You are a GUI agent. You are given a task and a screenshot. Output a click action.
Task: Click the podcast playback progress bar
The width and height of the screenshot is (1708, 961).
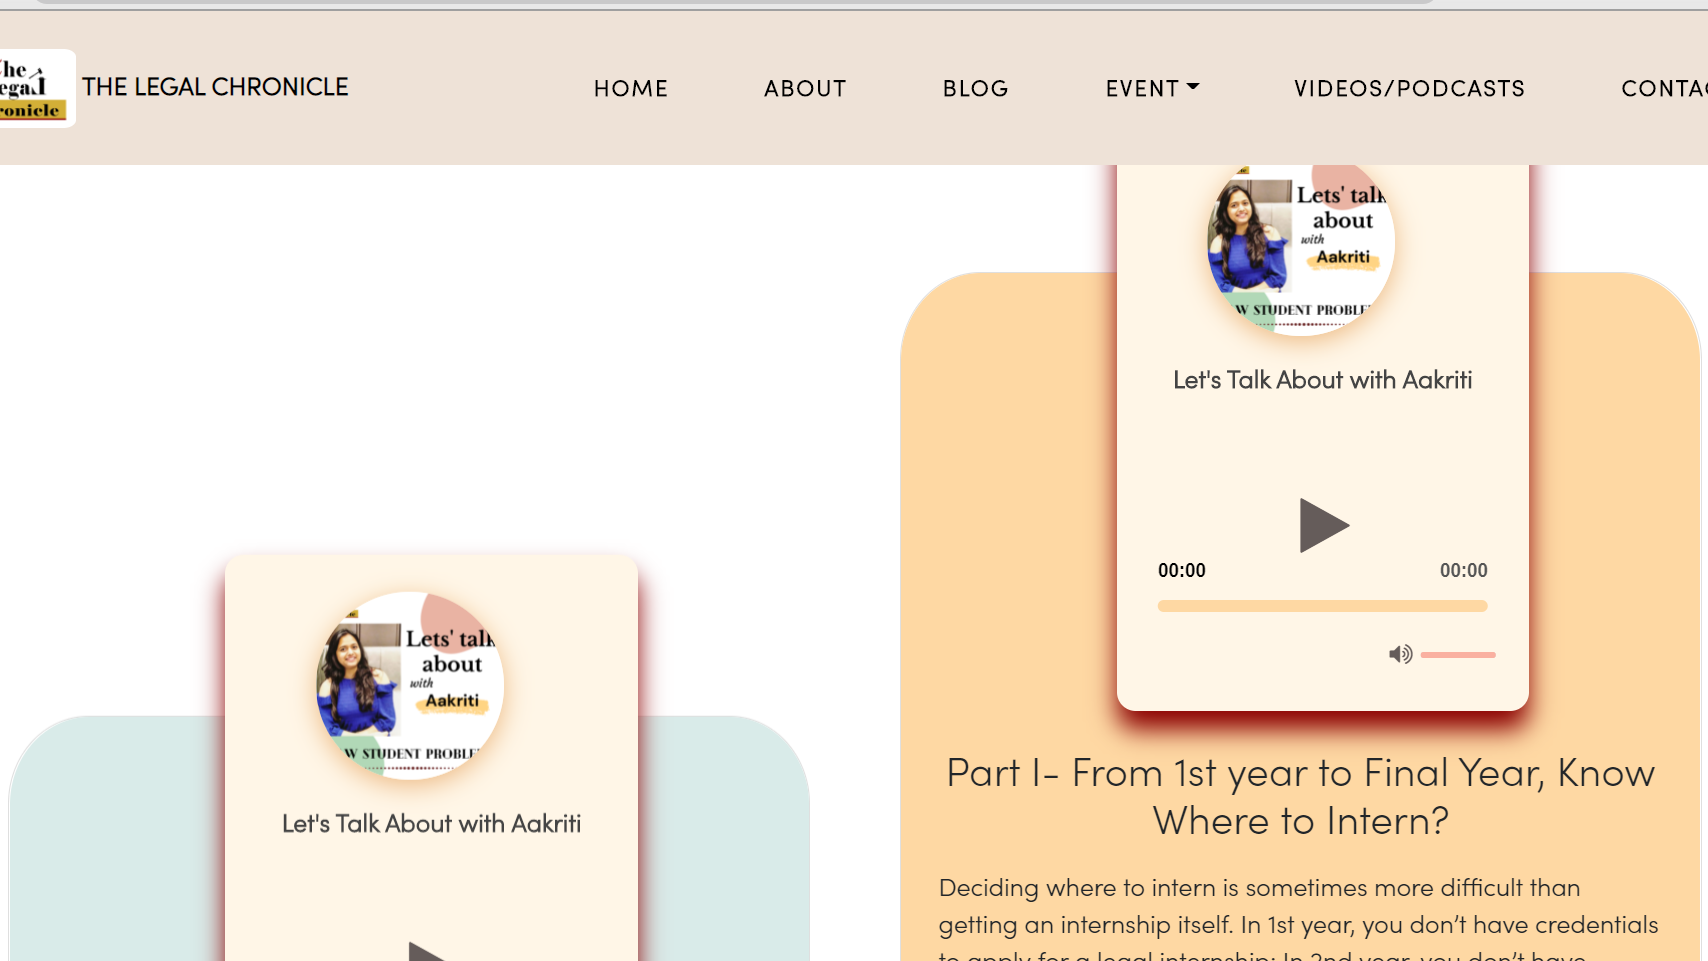coord(1322,606)
